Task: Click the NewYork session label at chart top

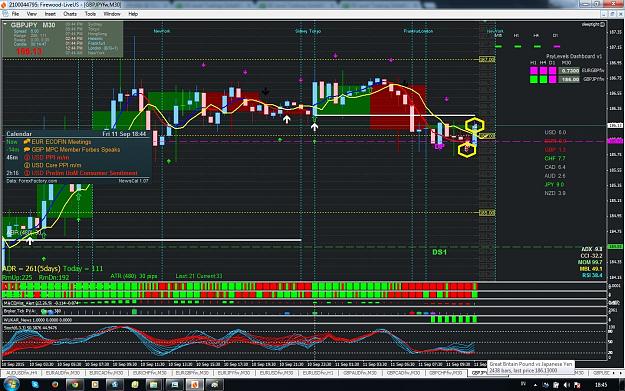Action: point(162,31)
